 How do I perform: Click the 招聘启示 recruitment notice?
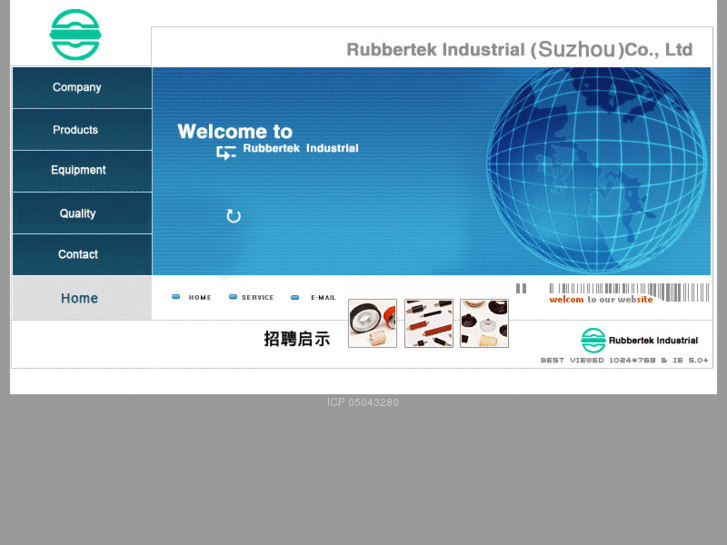click(297, 339)
